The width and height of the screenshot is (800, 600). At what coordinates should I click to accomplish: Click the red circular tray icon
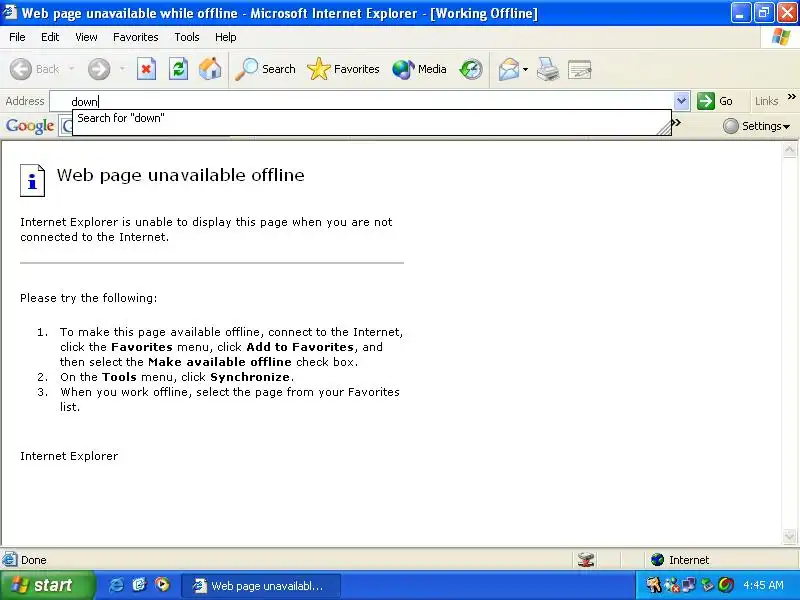(x=726, y=585)
